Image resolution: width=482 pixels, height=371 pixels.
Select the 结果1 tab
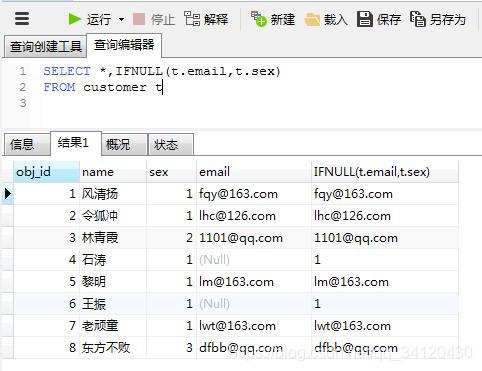tap(76, 143)
